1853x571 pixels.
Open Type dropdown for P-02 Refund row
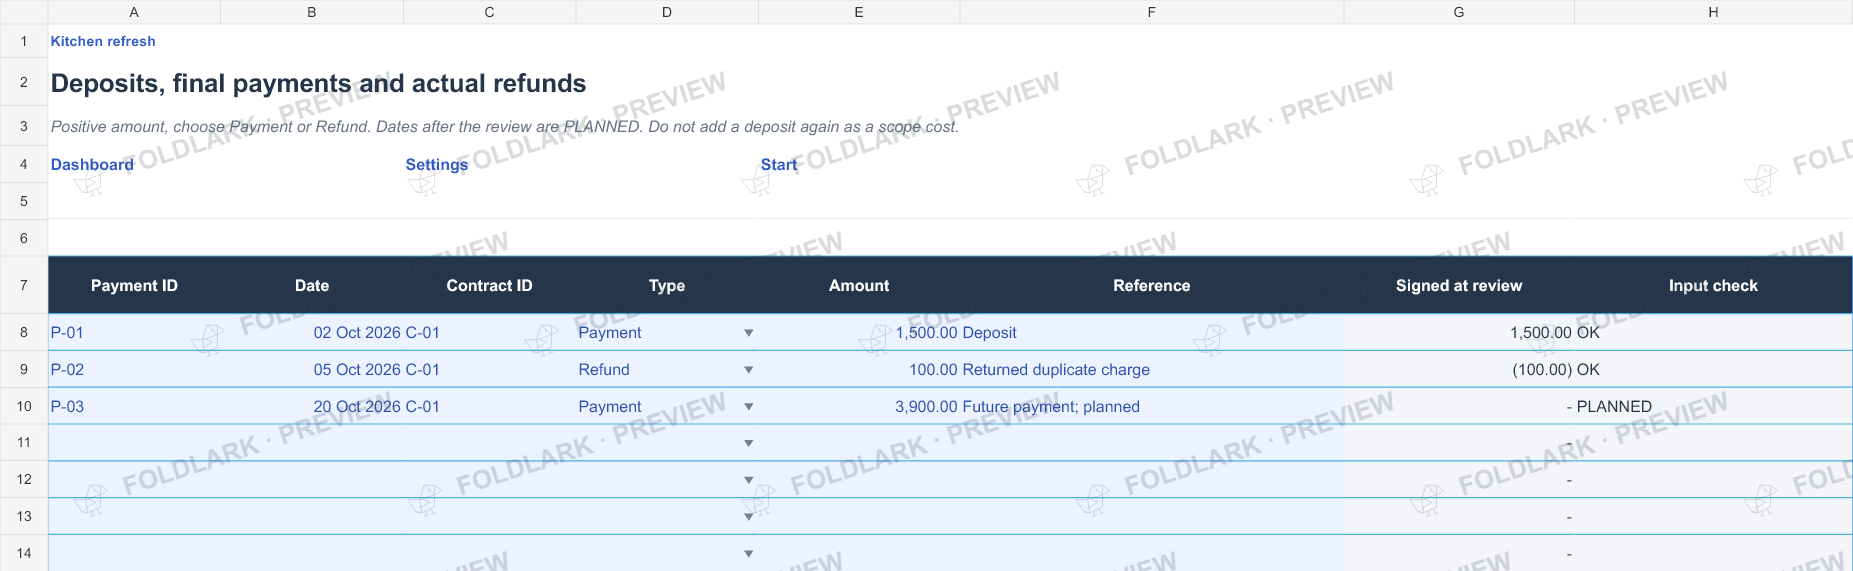tap(748, 370)
